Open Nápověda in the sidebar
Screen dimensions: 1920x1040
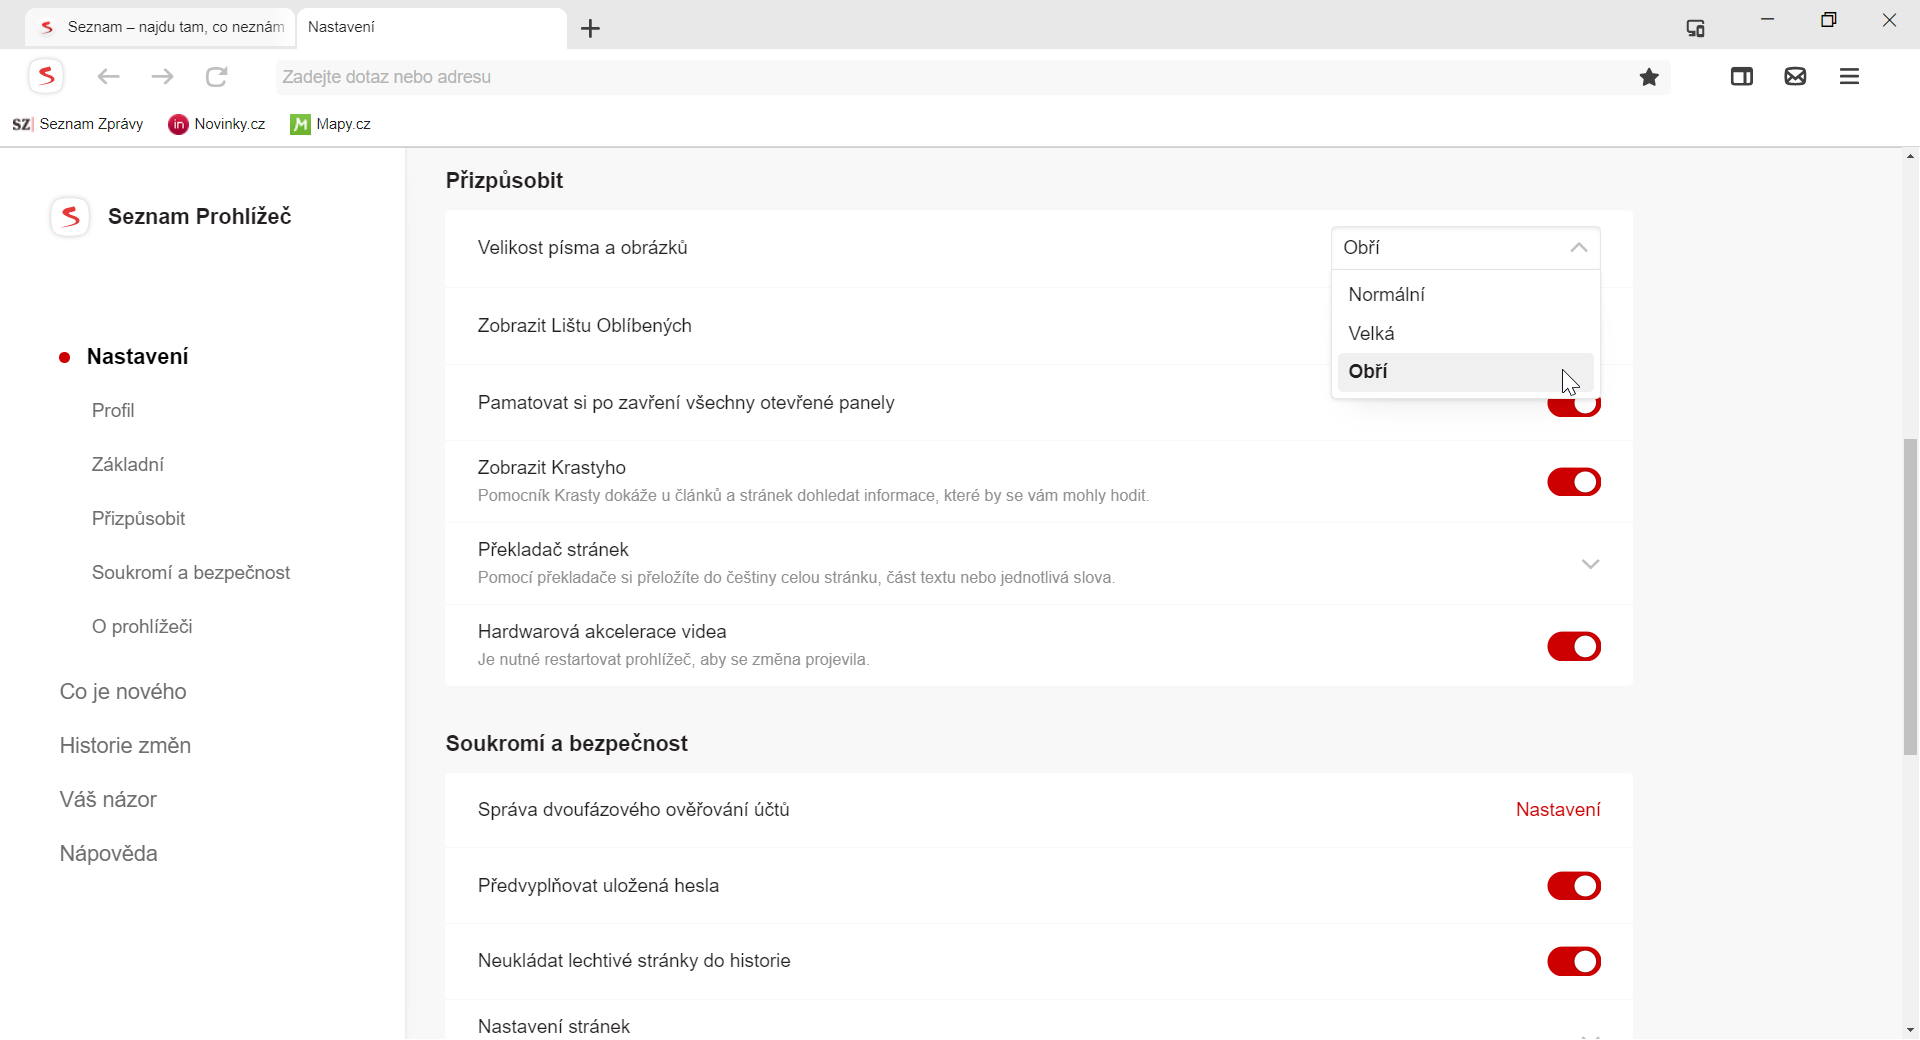point(108,854)
